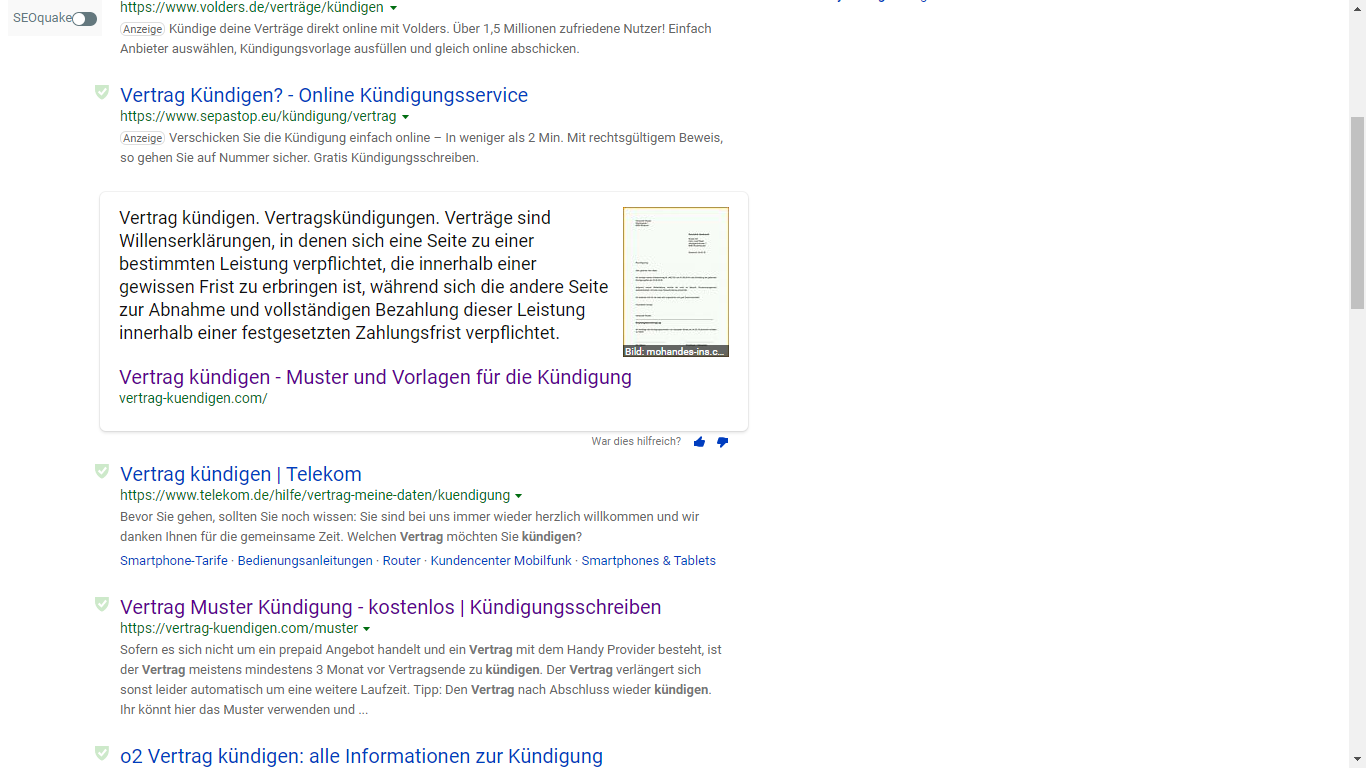Expand the sepastop.eu URL dropdown arrow

[x=405, y=117]
